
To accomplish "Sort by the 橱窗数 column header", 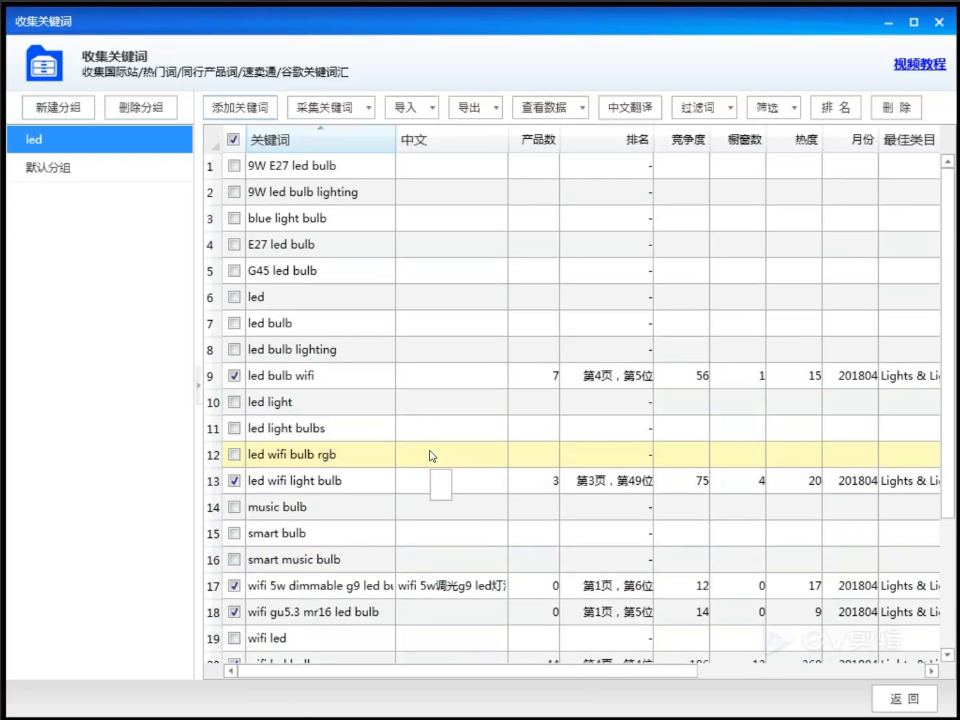I will tap(738, 140).
